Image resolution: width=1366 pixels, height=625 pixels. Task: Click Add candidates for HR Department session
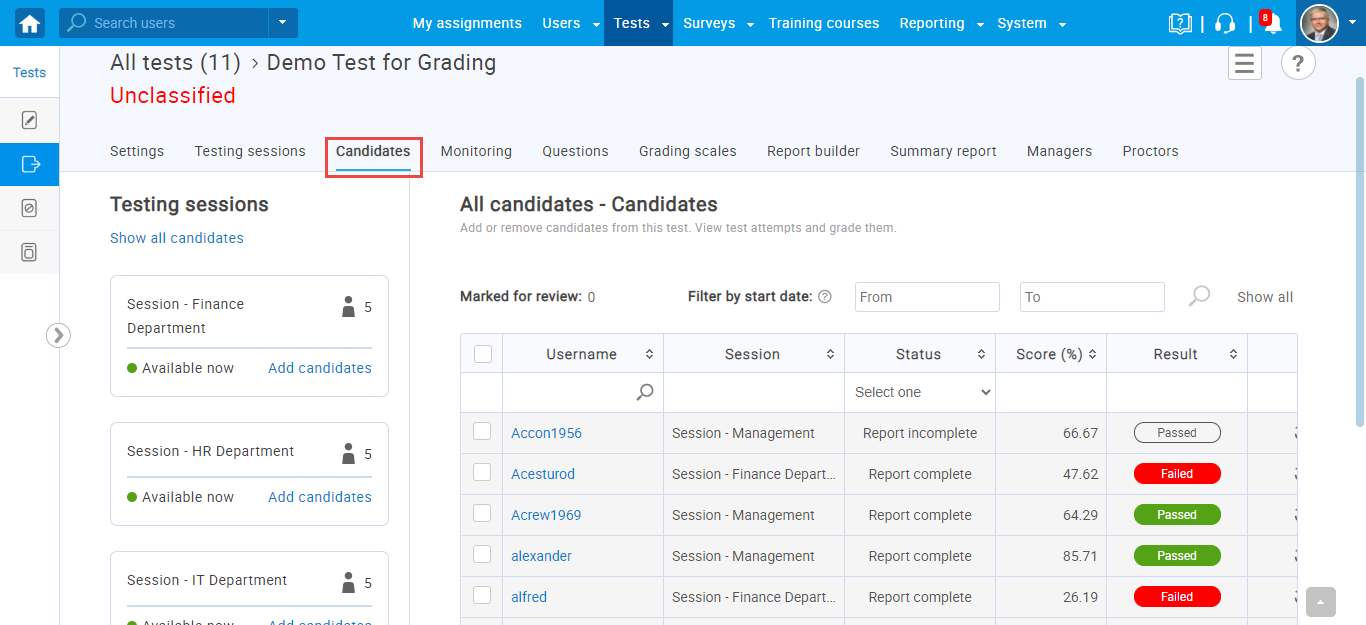pyautogui.click(x=319, y=497)
